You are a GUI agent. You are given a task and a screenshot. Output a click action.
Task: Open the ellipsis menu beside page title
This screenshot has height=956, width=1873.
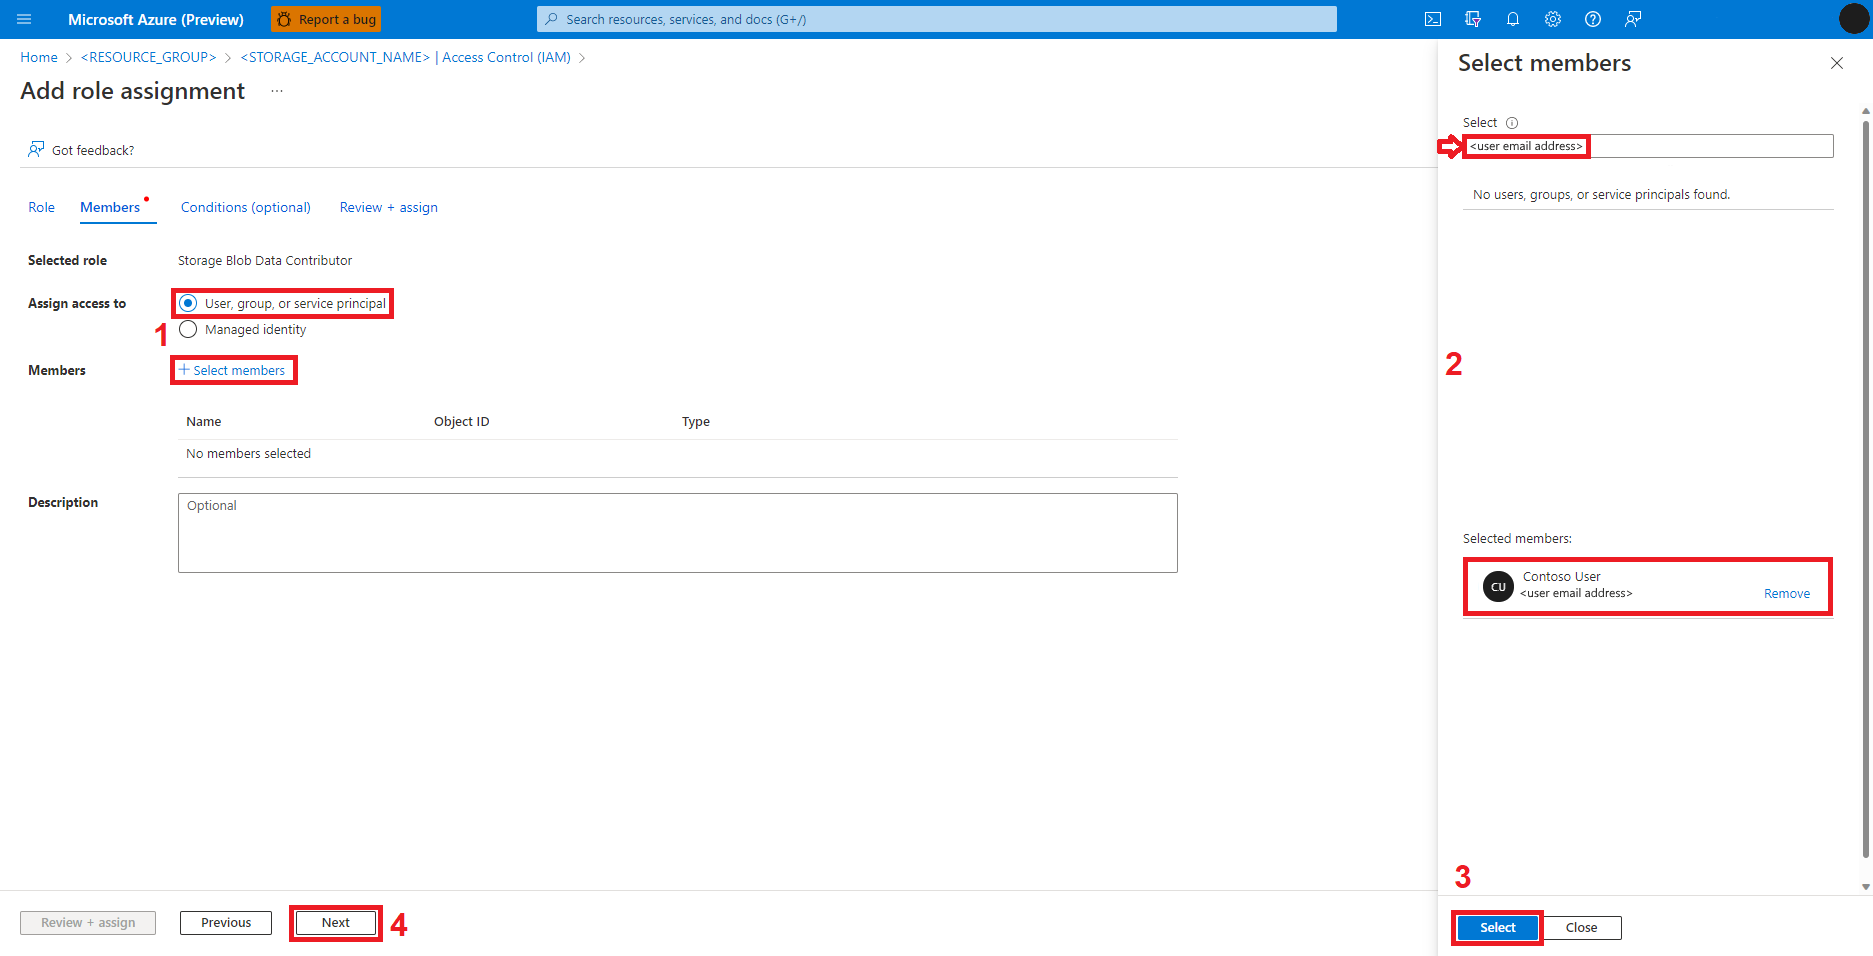pyautogui.click(x=277, y=91)
